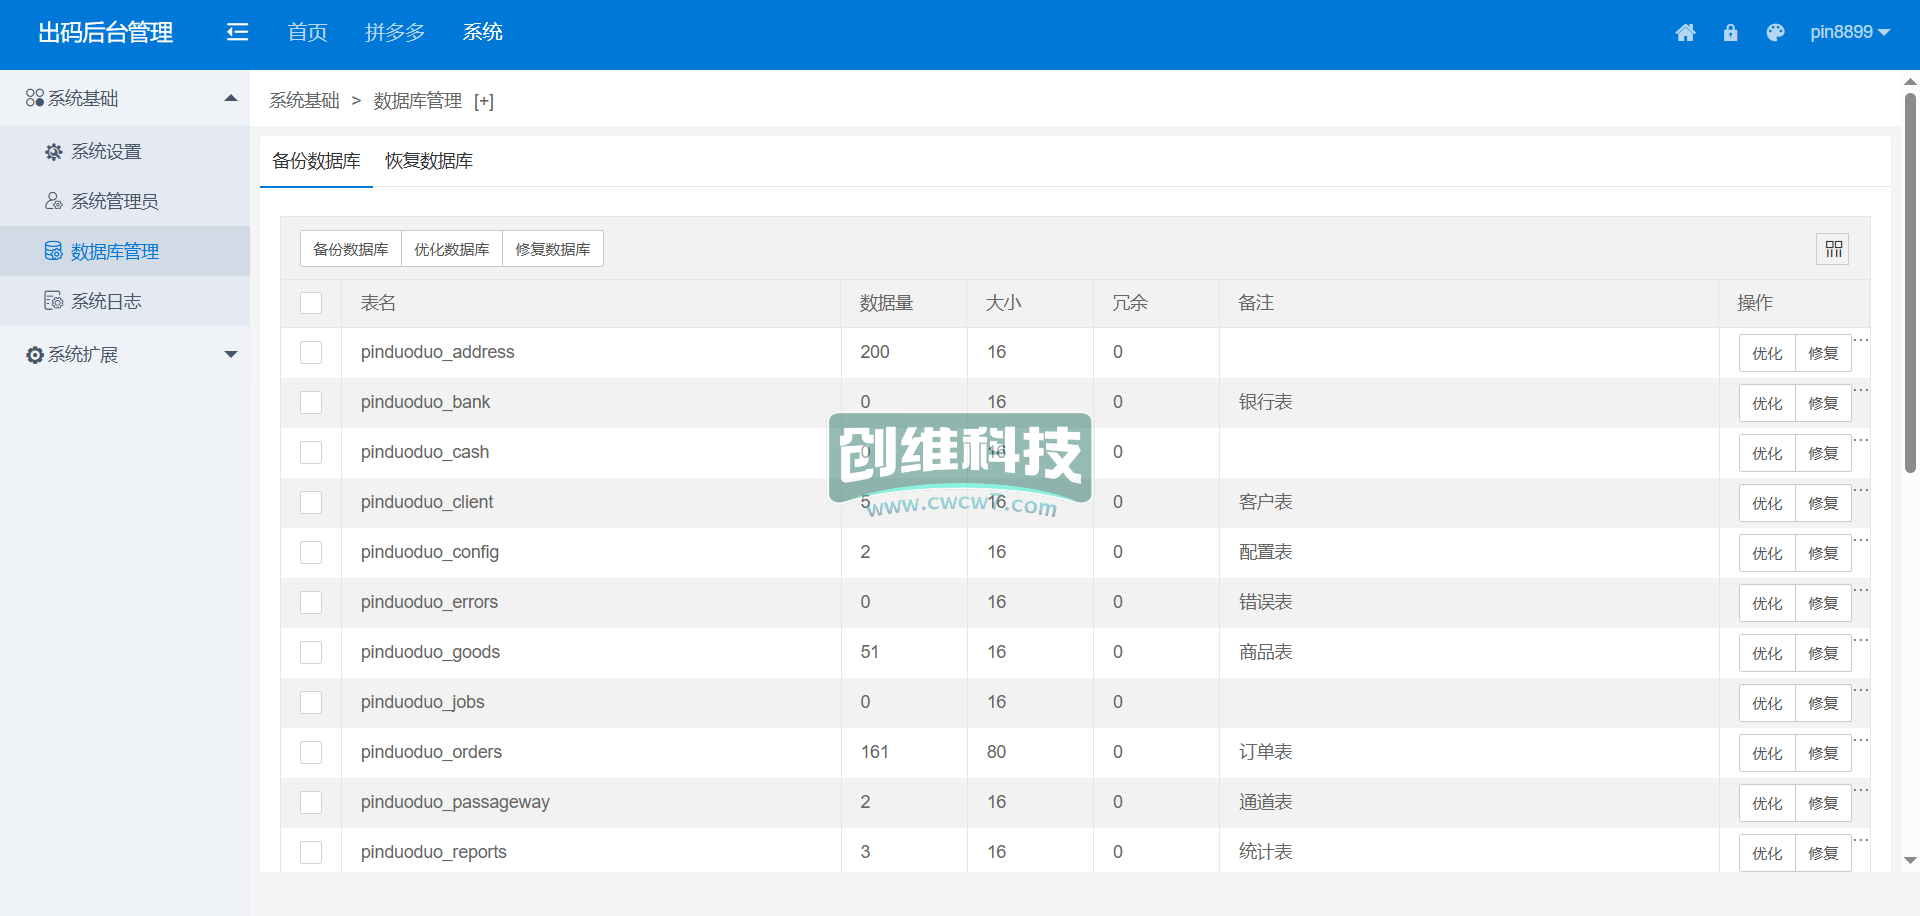The width and height of the screenshot is (1920, 916).
Task: Expand the pin8899 user dropdown
Action: coord(1849,33)
